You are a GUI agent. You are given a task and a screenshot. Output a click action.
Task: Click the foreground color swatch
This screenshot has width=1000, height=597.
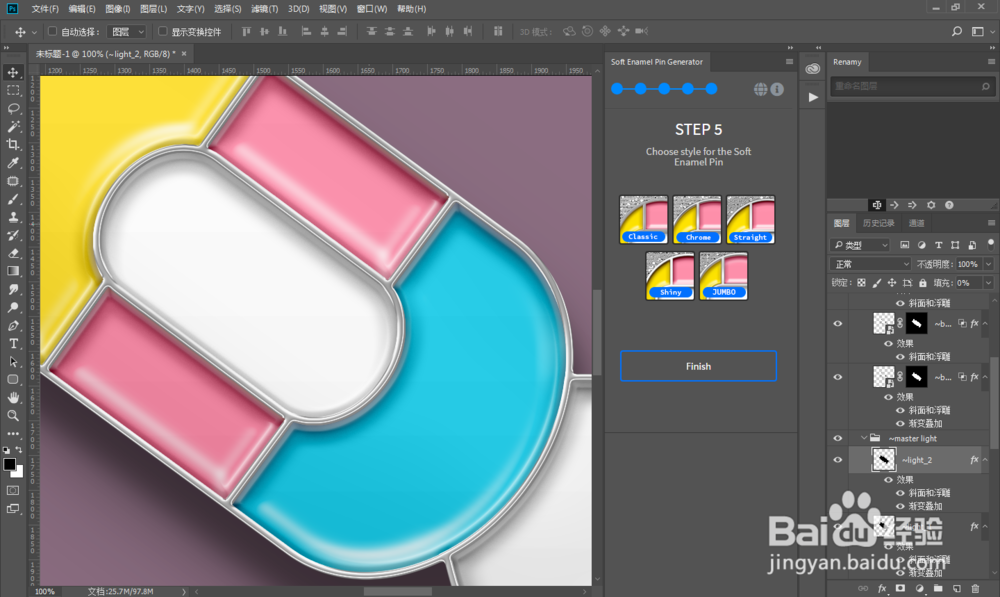coord(9,465)
